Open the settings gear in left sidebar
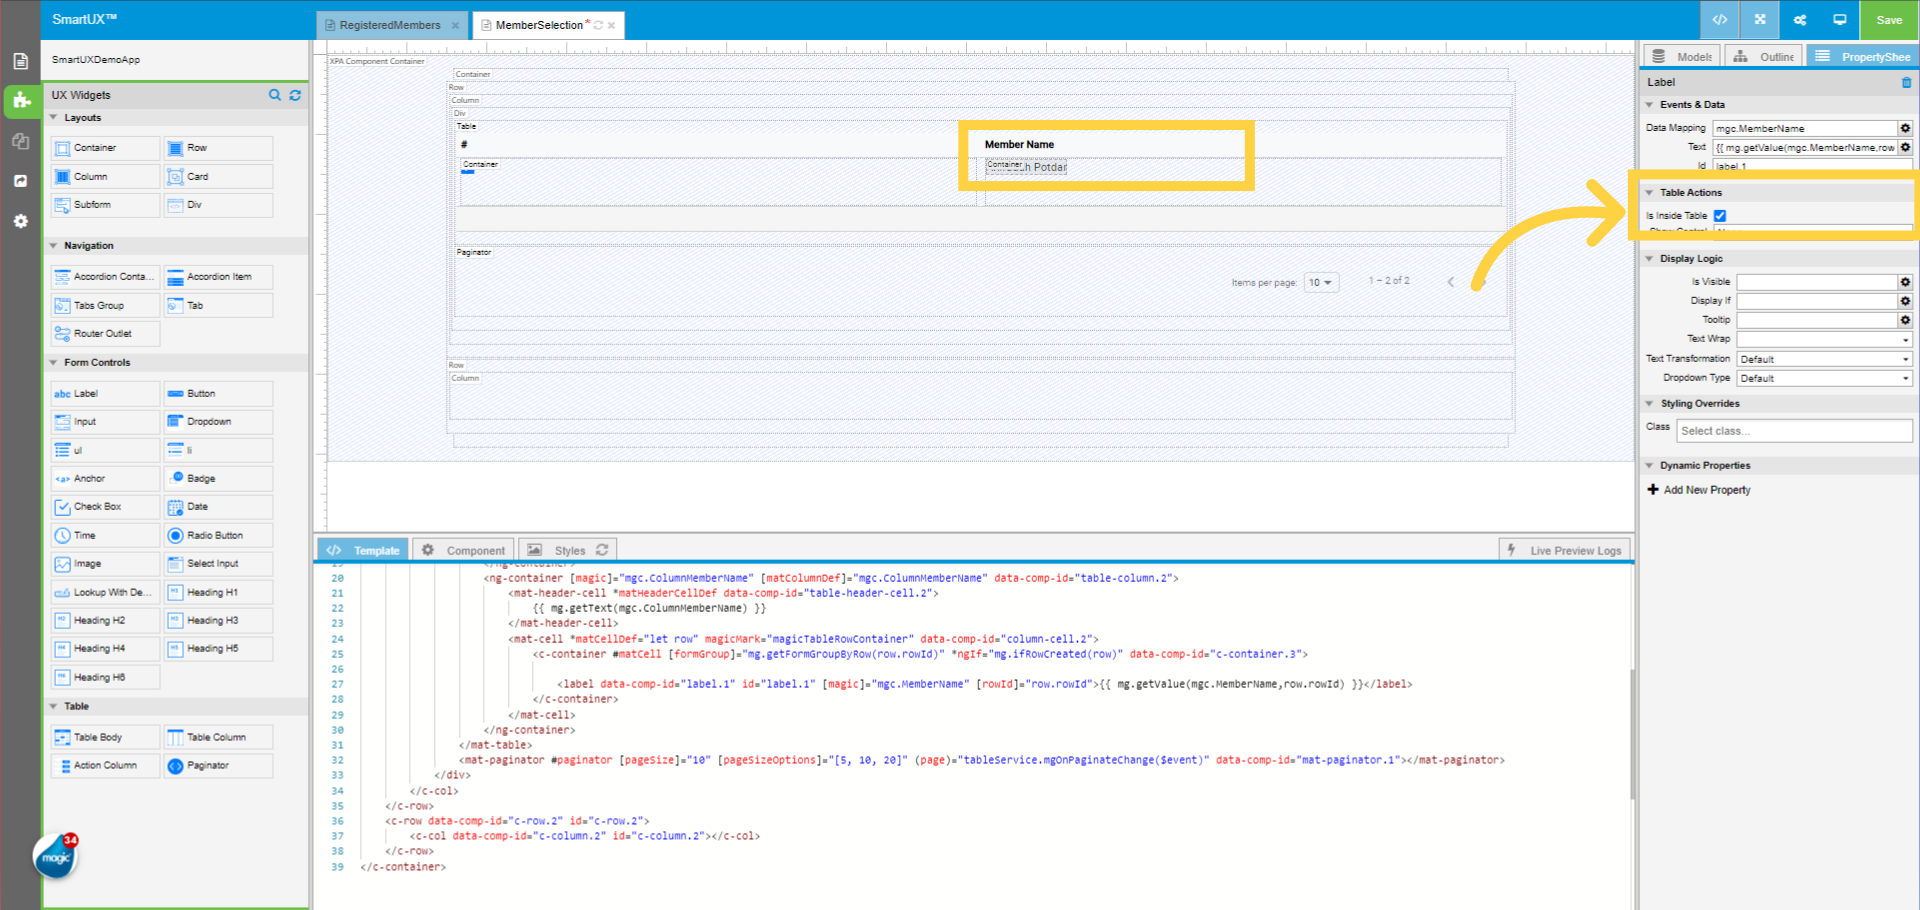Screen dimensions: 1920x910 (x=20, y=221)
